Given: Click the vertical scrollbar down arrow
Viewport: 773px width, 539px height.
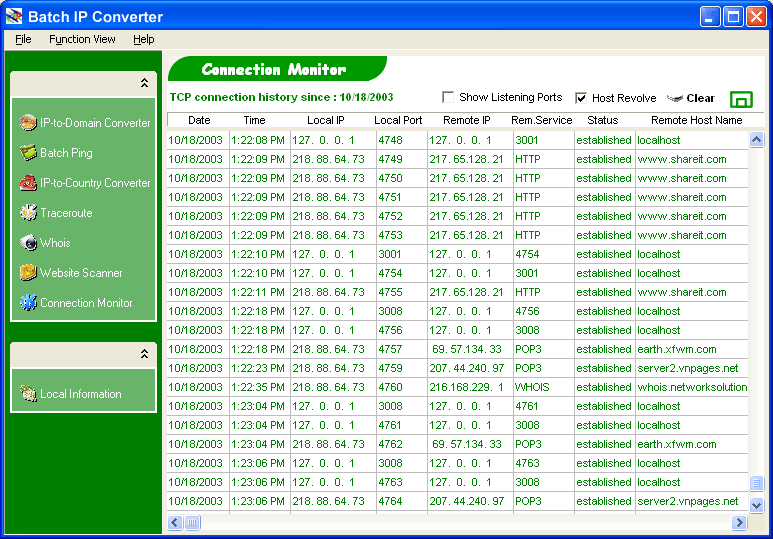Looking at the screenshot, I should 756,505.
